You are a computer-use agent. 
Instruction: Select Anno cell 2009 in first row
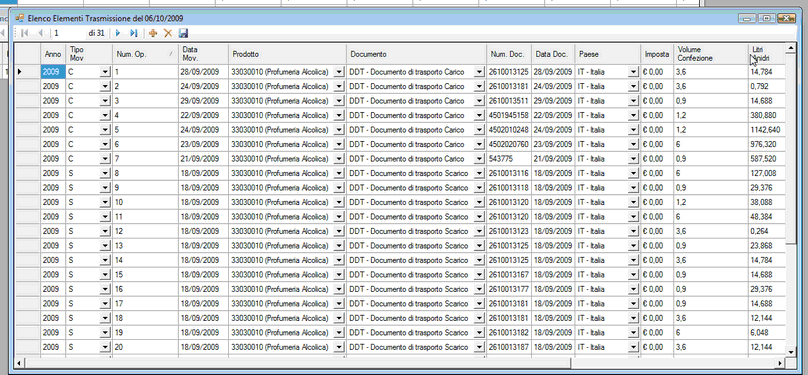coord(53,72)
